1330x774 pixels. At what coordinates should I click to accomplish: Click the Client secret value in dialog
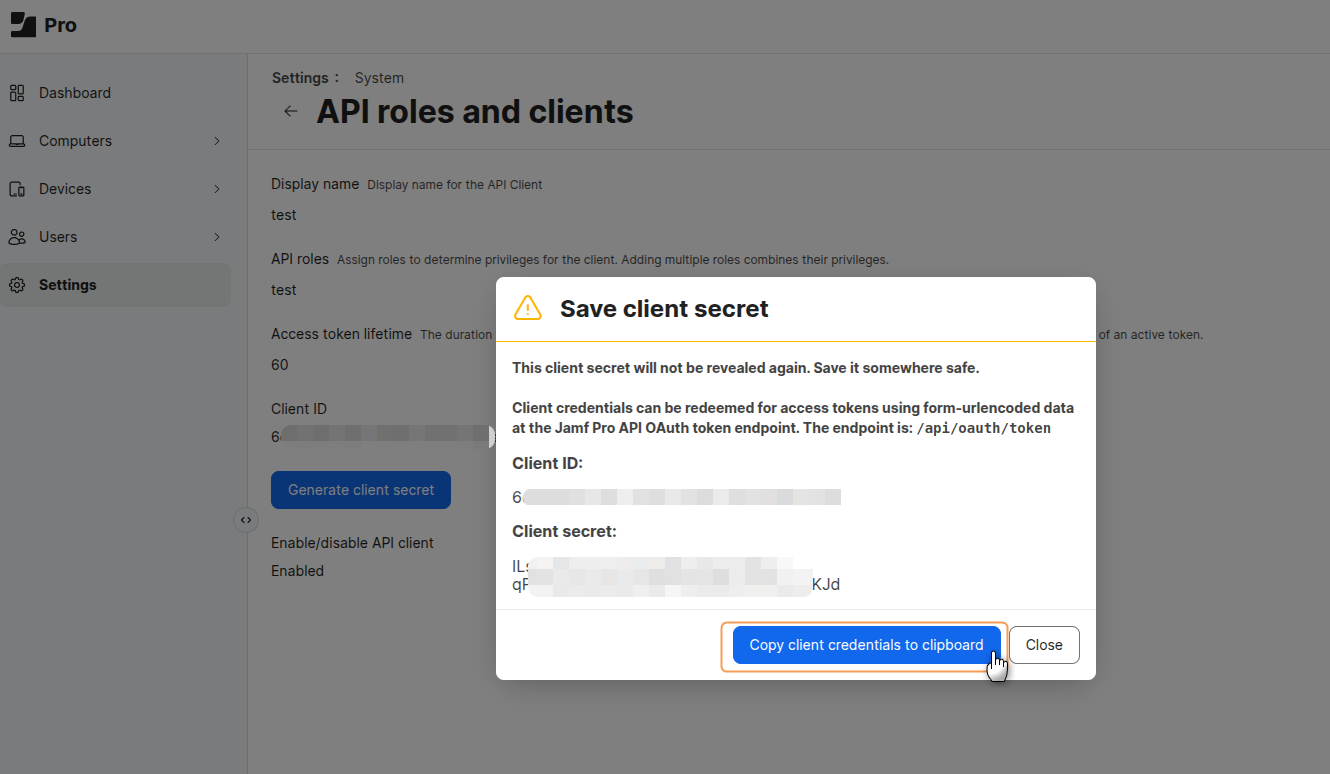(675, 575)
